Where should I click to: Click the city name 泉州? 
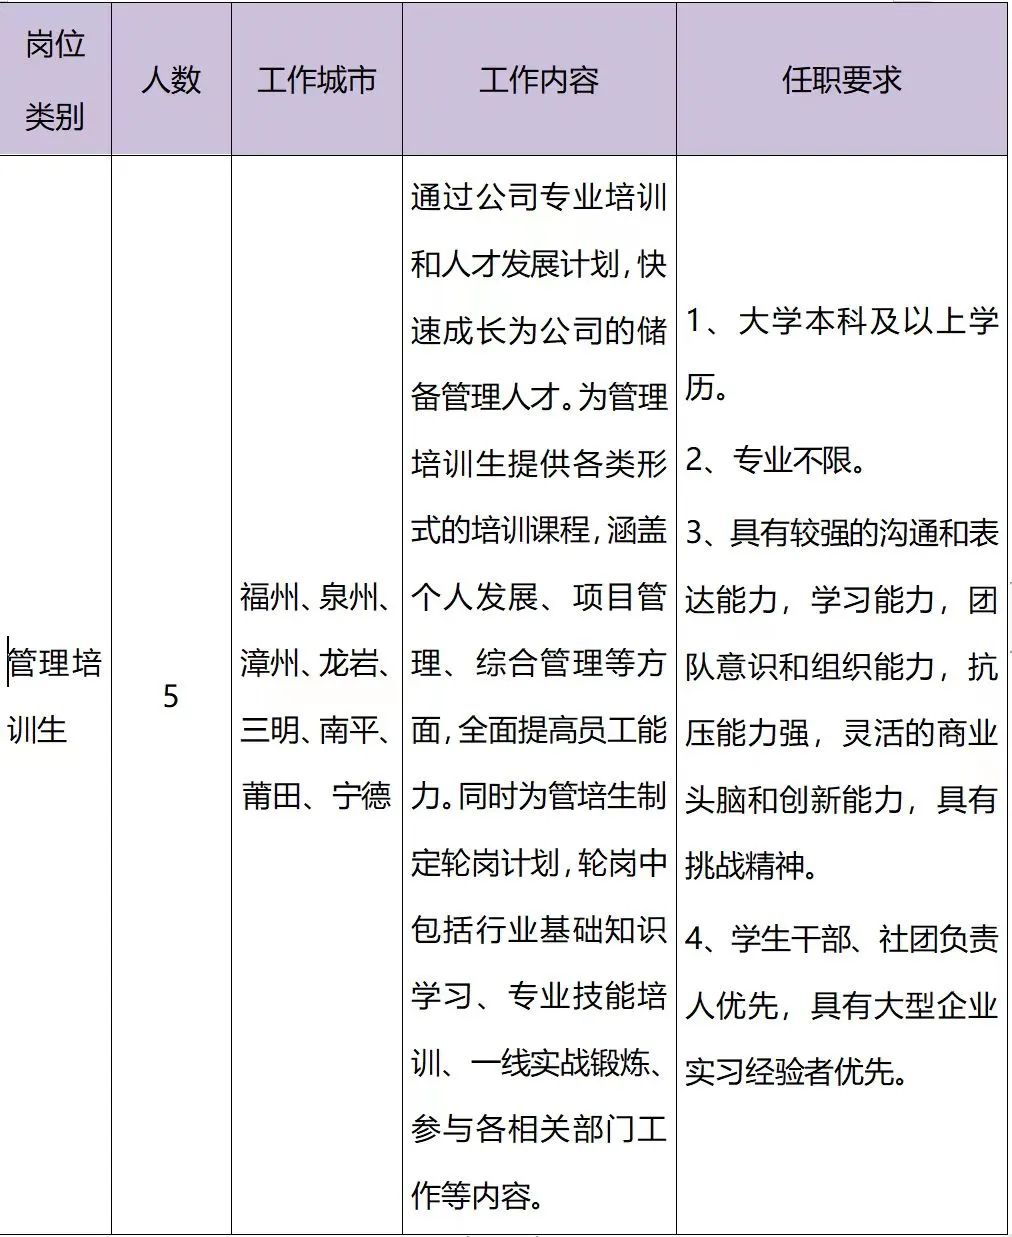[347, 598]
